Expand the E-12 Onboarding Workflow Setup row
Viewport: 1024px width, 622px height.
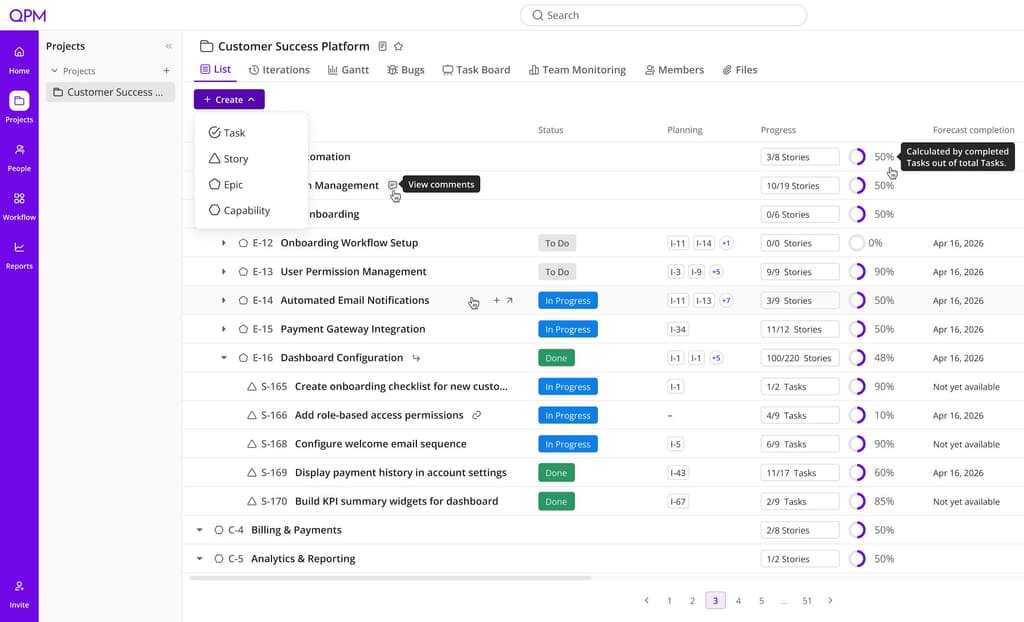click(223, 243)
